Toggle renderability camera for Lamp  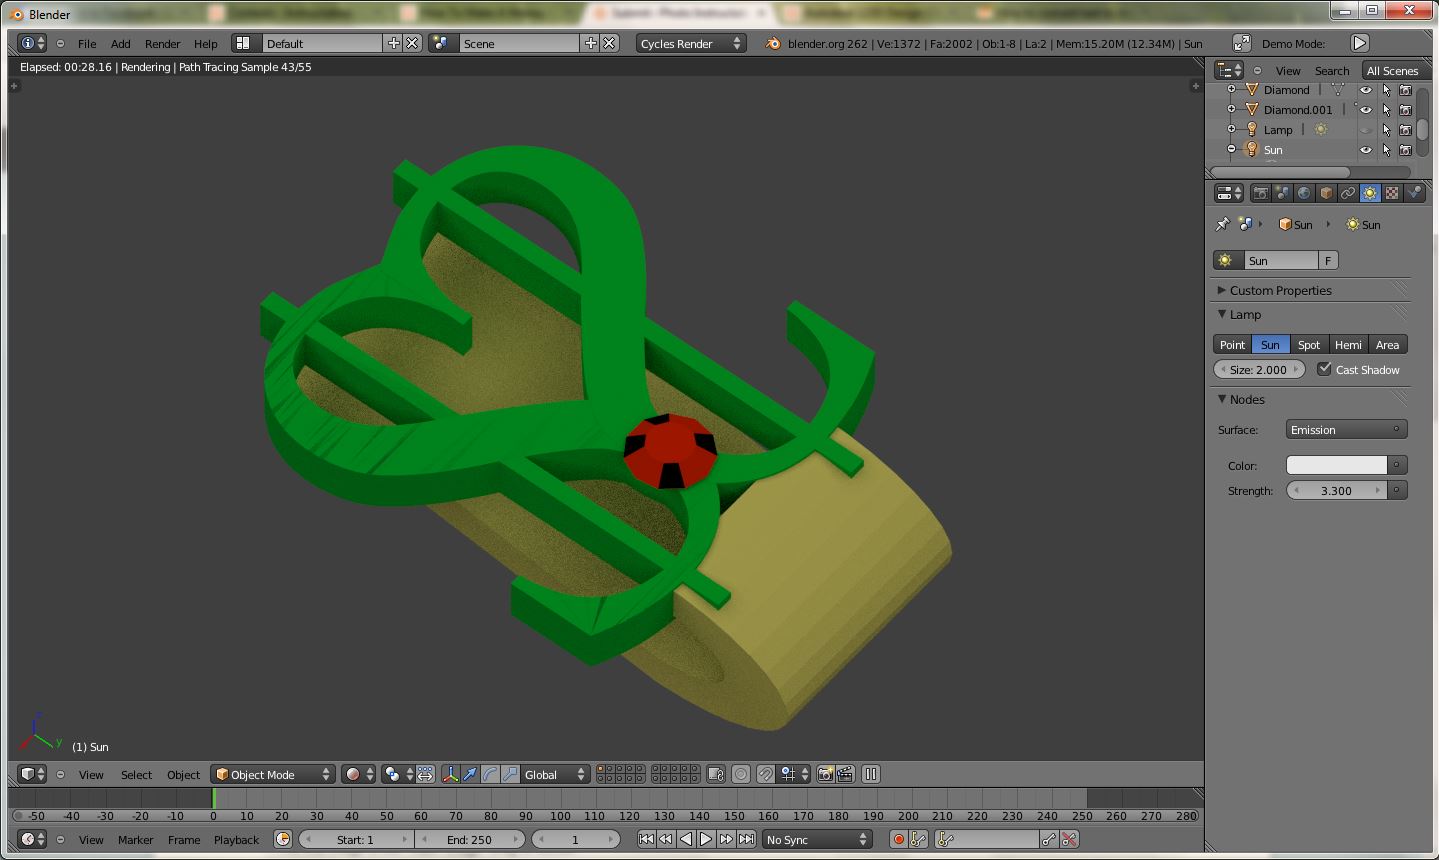click(x=1405, y=130)
